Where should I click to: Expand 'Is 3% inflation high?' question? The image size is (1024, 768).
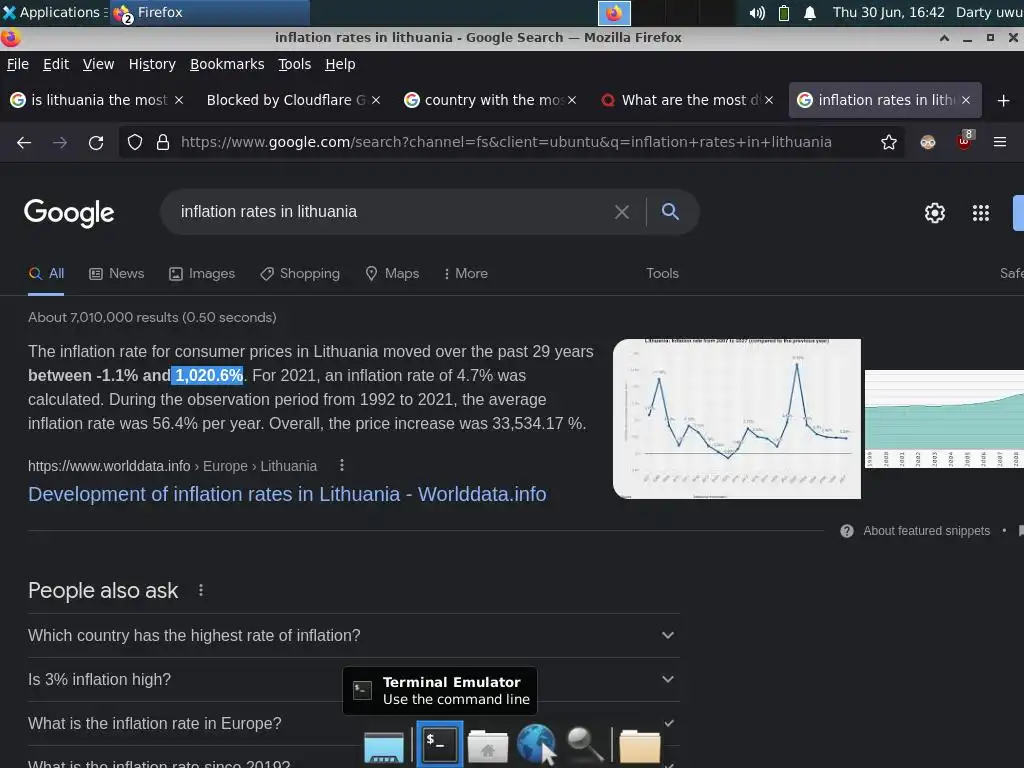[353, 680]
